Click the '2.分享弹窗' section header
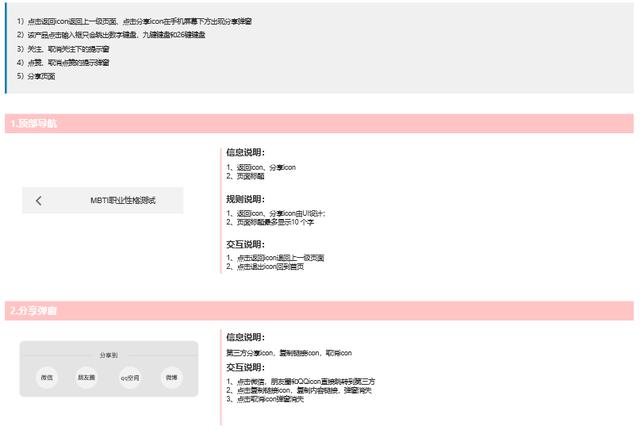The width and height of the screenshot is (640, 430). point(319,310)
